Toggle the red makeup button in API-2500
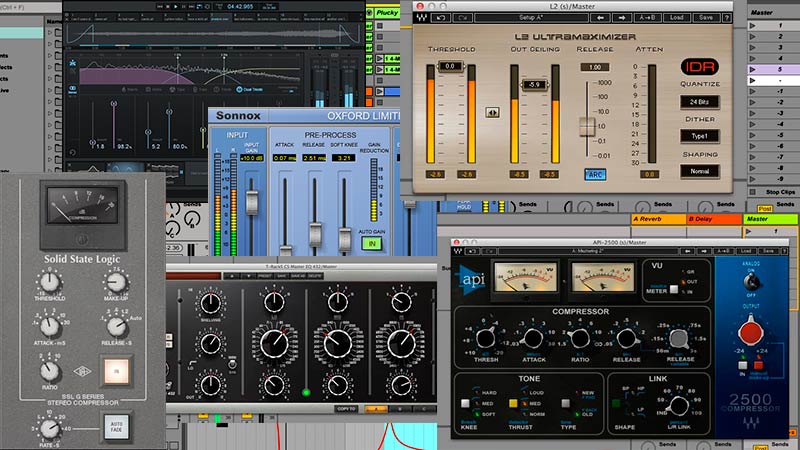Screen dimensions: 800x450 (759, 365)
